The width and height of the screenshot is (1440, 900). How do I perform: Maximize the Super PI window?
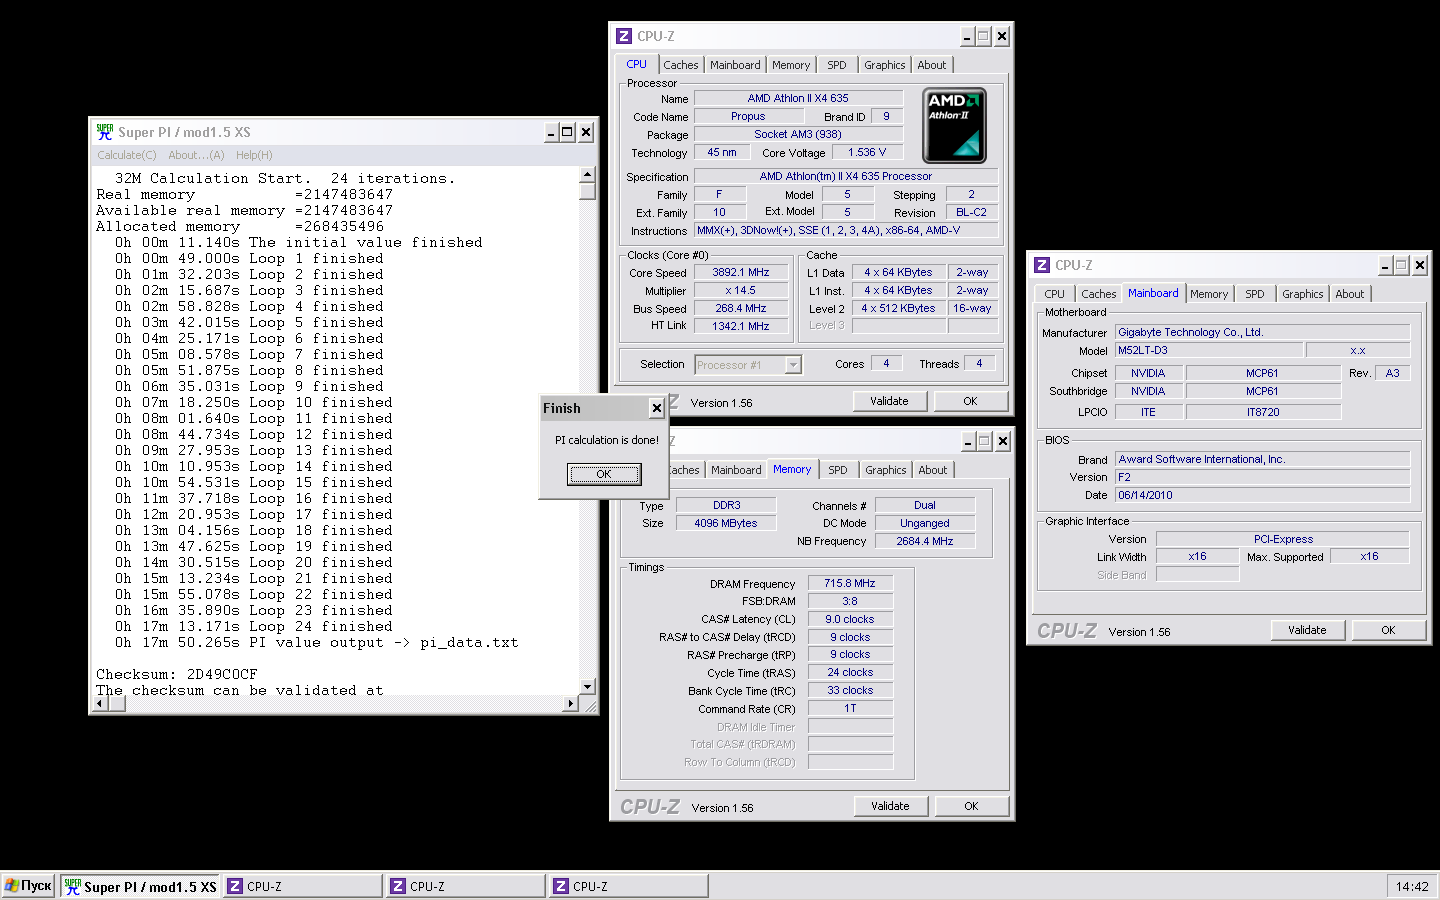click(567, 132)
